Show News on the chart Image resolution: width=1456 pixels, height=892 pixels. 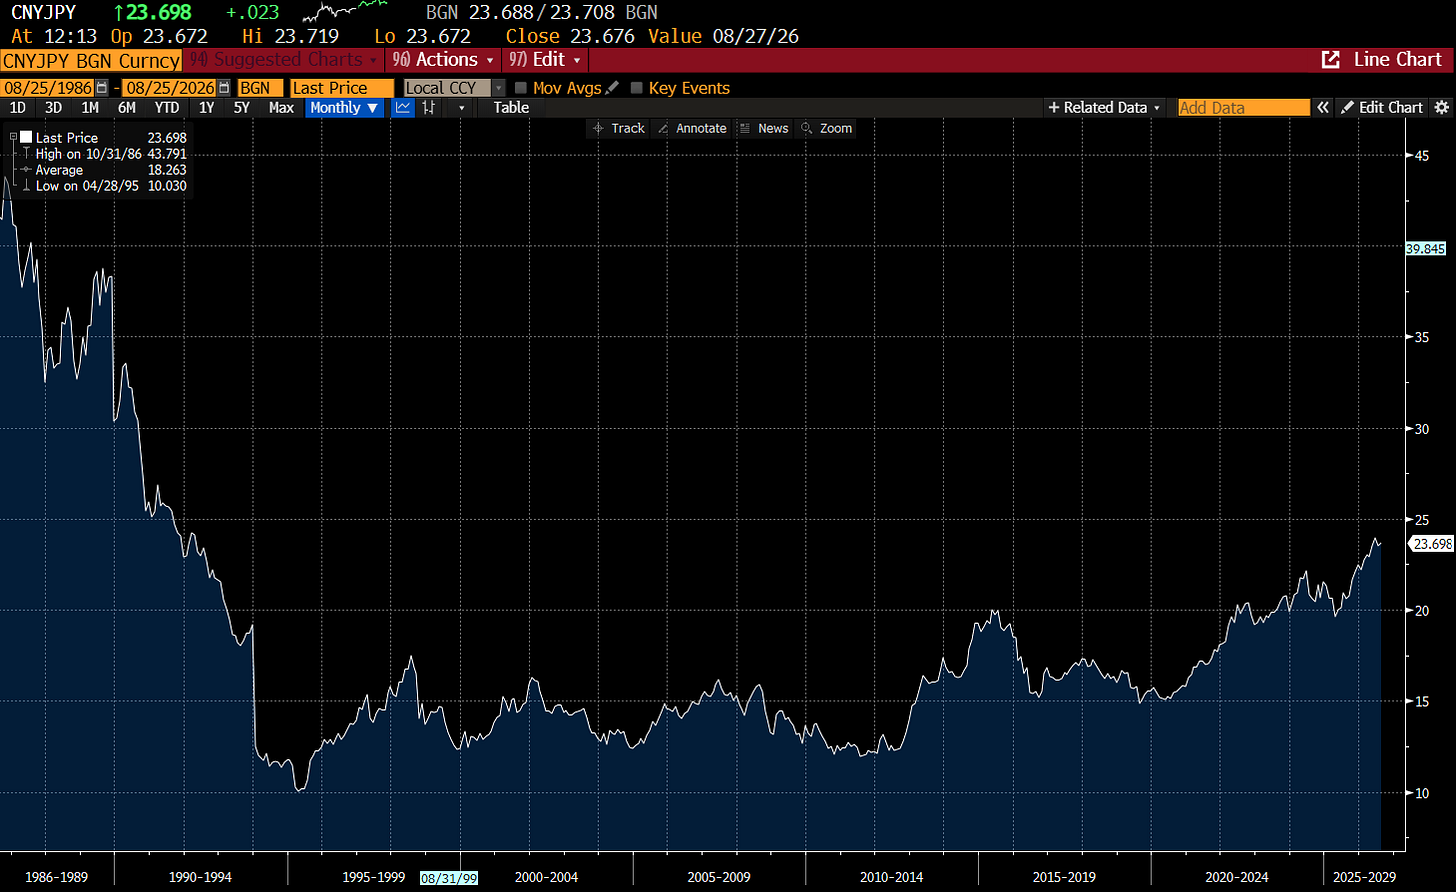pyautogui.click(x=764, y=128)
